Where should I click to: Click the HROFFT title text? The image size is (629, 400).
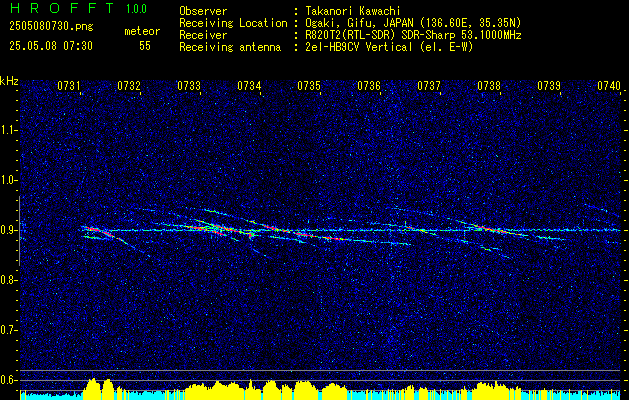pyautogui.click(x=62, y=8)
